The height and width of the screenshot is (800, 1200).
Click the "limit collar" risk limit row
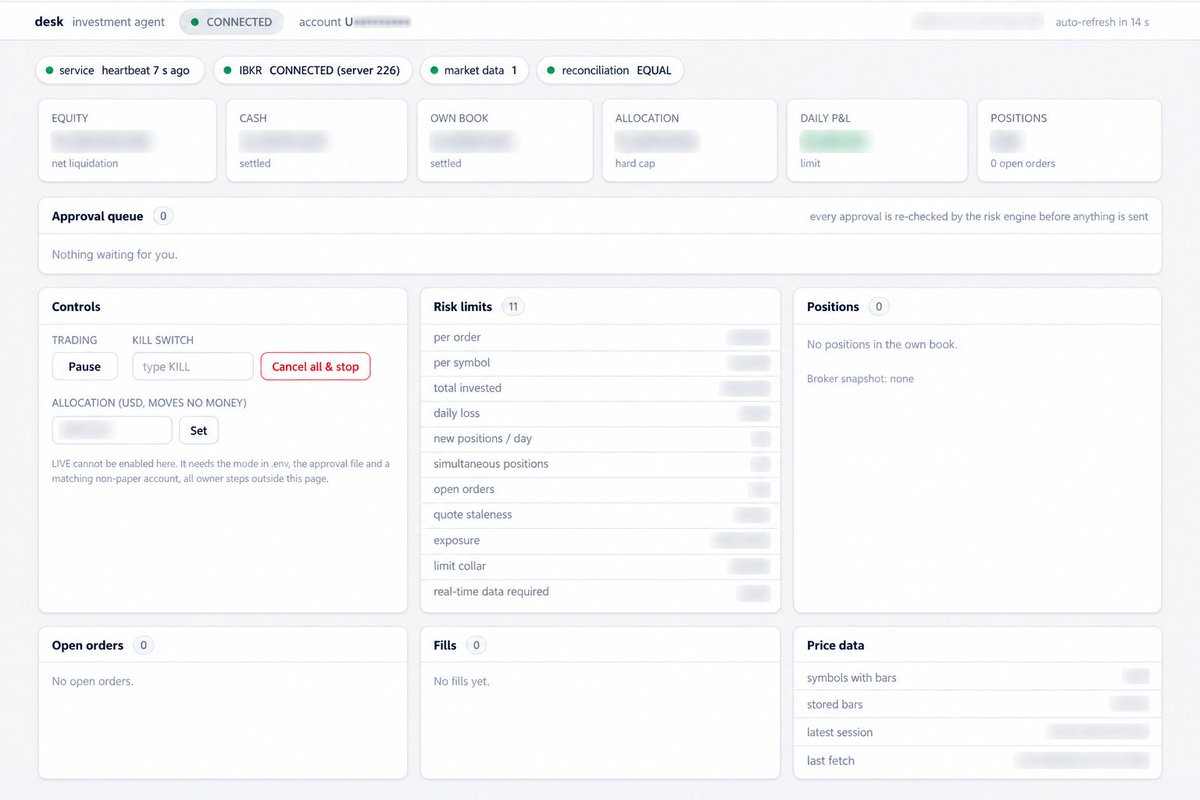pos(600,566)
